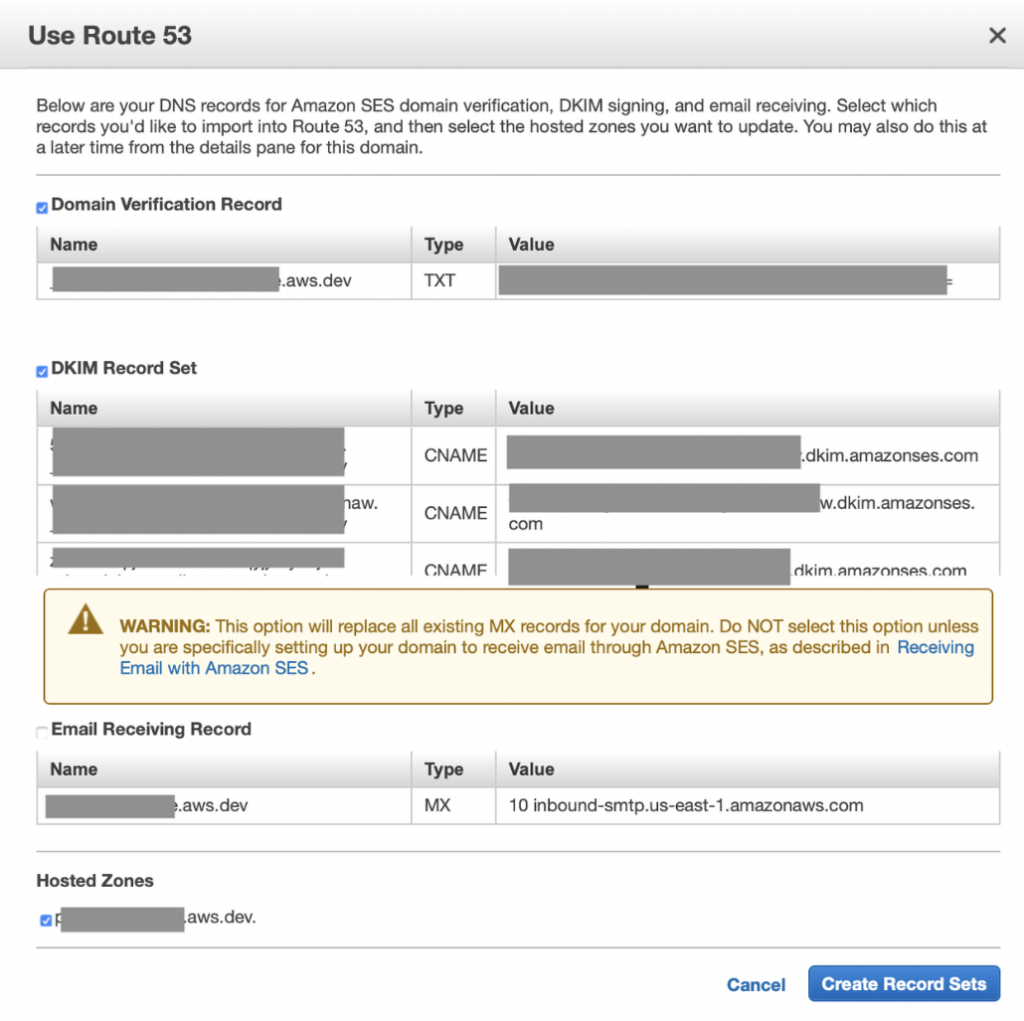
Task: Click the warning triangle icon
Action: pyautogui.click(x=85, y=622)
